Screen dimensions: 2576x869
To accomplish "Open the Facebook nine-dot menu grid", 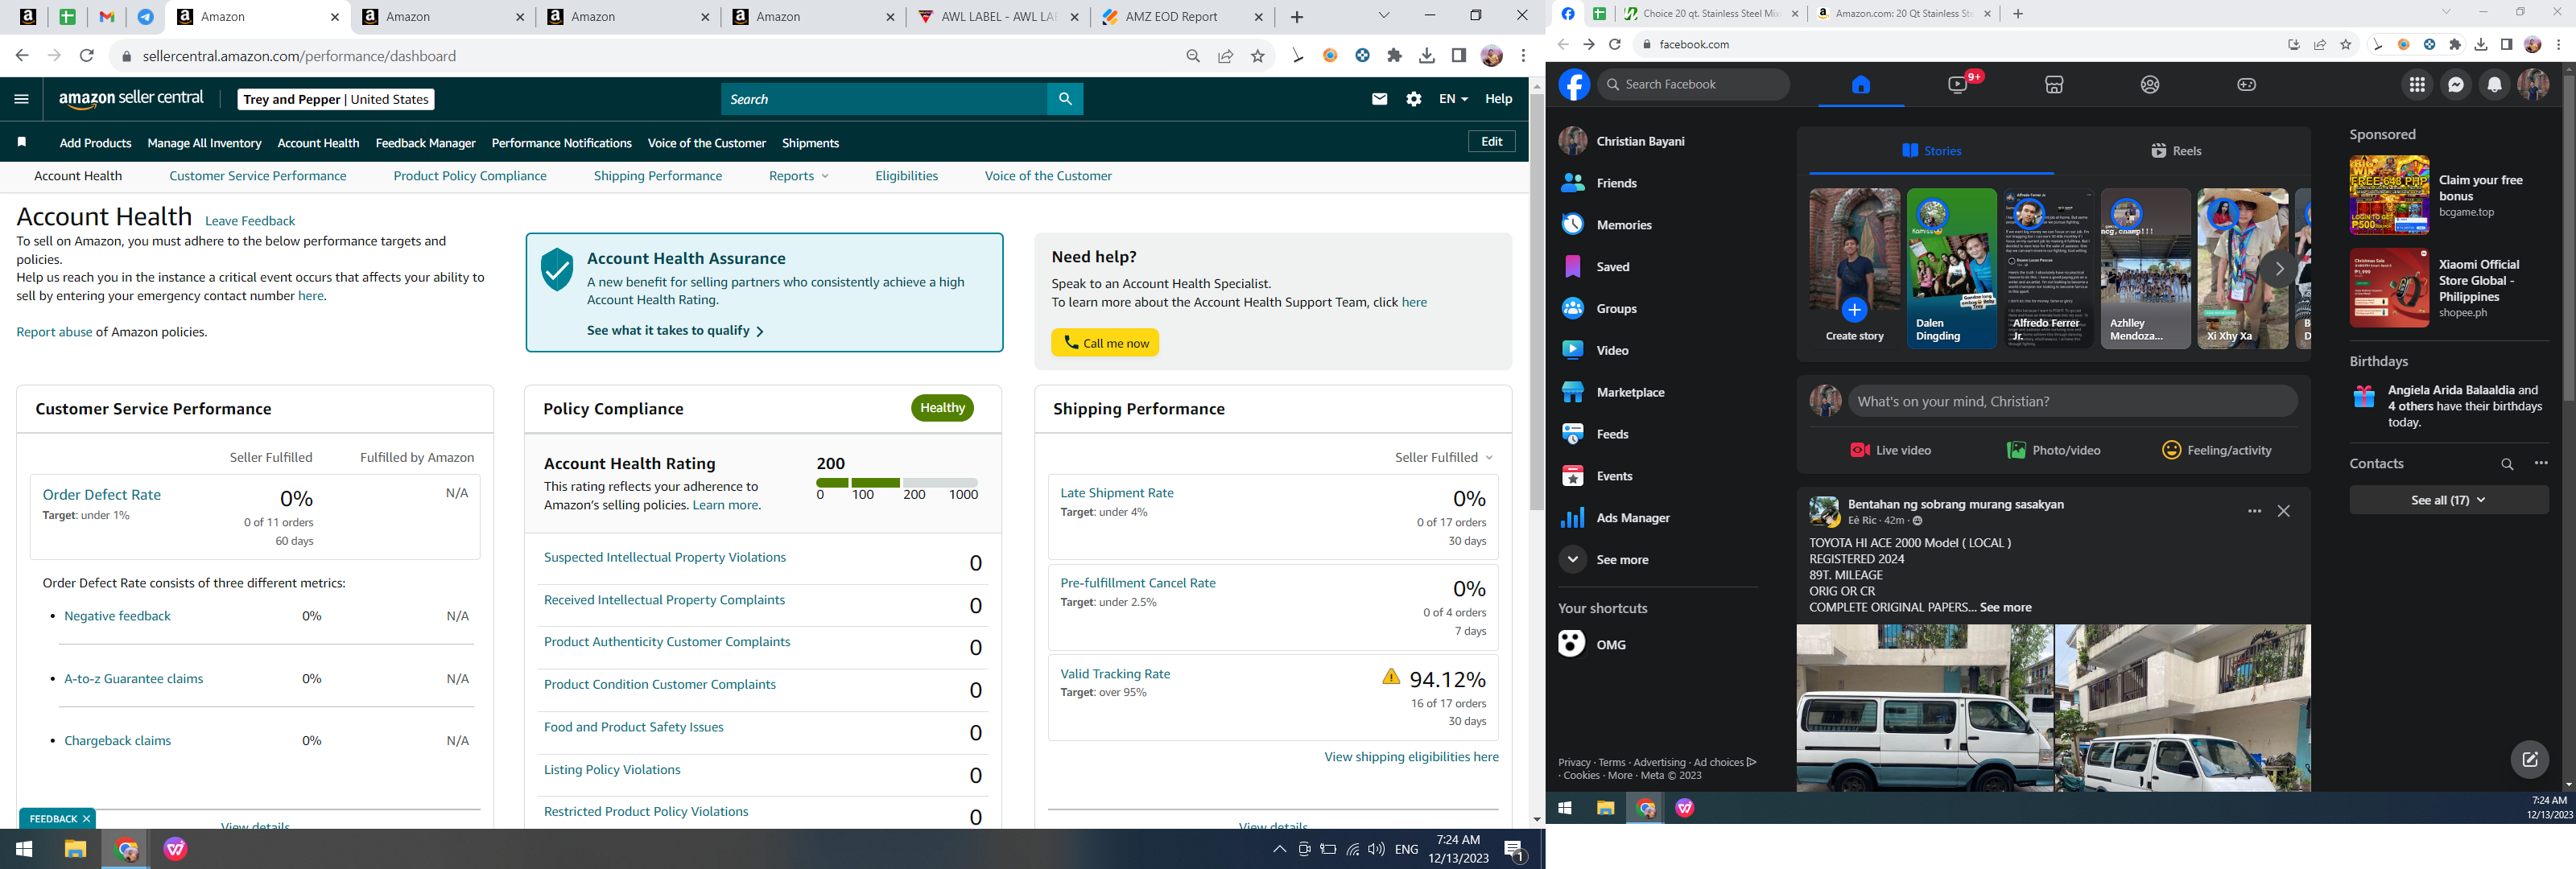I will 2417,85.
